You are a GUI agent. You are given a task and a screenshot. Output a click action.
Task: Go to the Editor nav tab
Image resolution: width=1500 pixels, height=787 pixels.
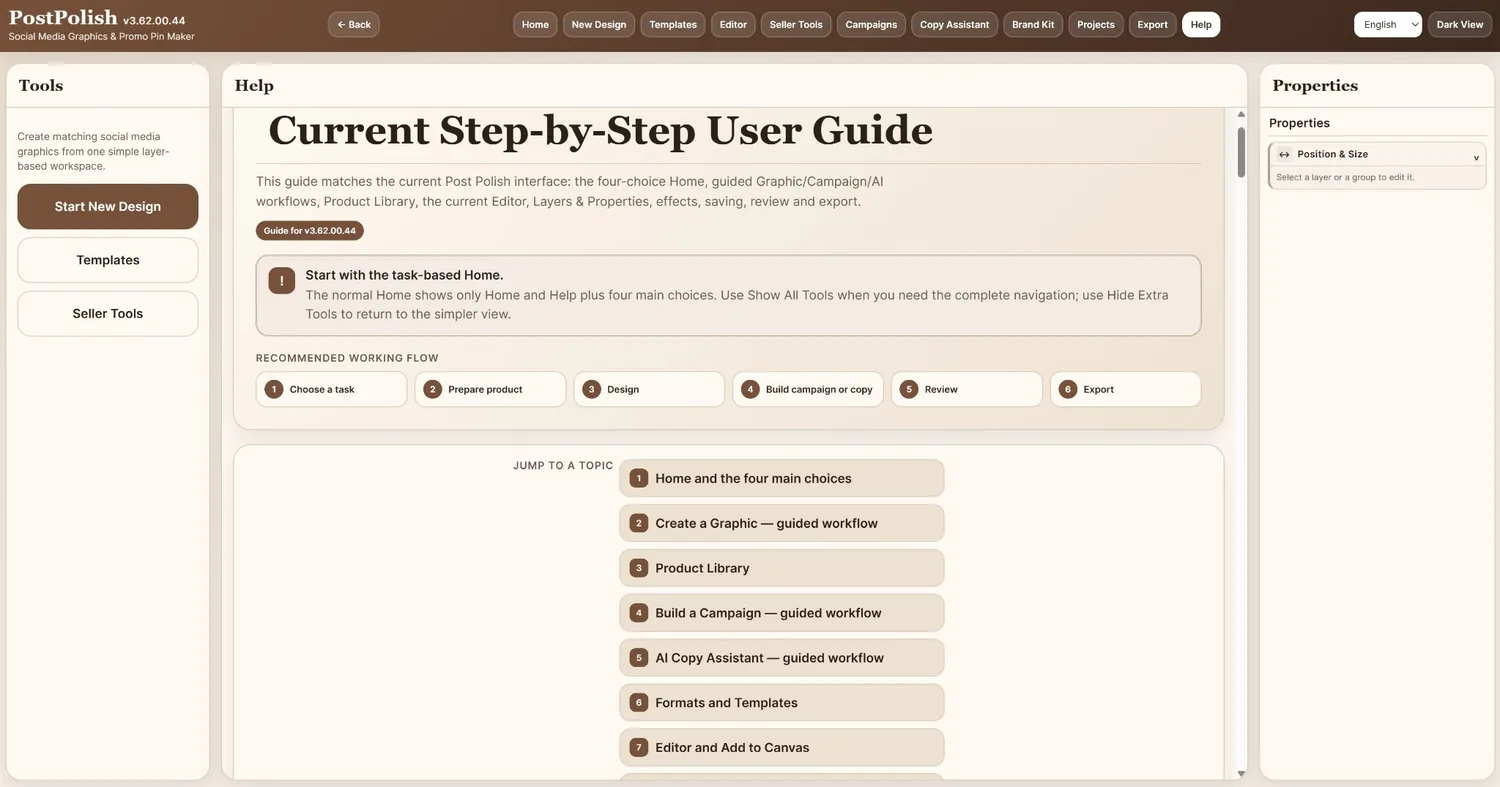point(733,24)
